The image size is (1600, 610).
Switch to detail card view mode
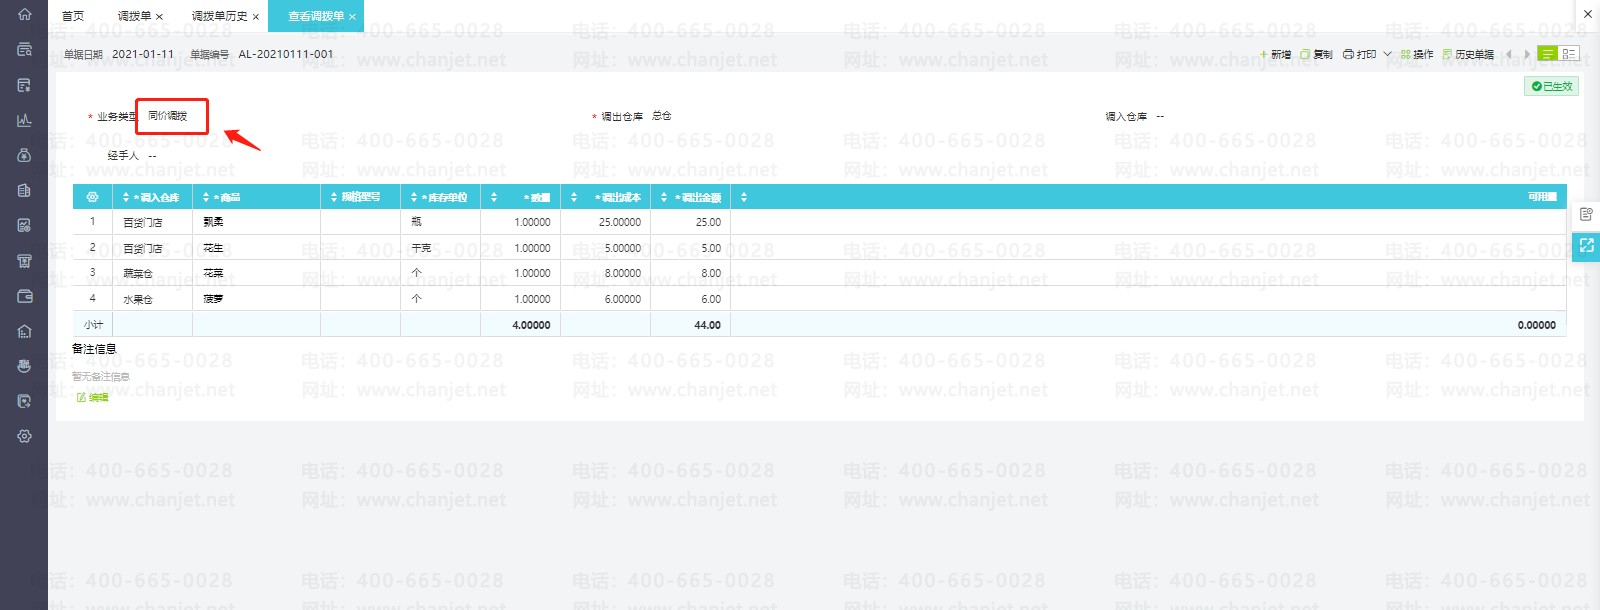(x=1568, y=54)
